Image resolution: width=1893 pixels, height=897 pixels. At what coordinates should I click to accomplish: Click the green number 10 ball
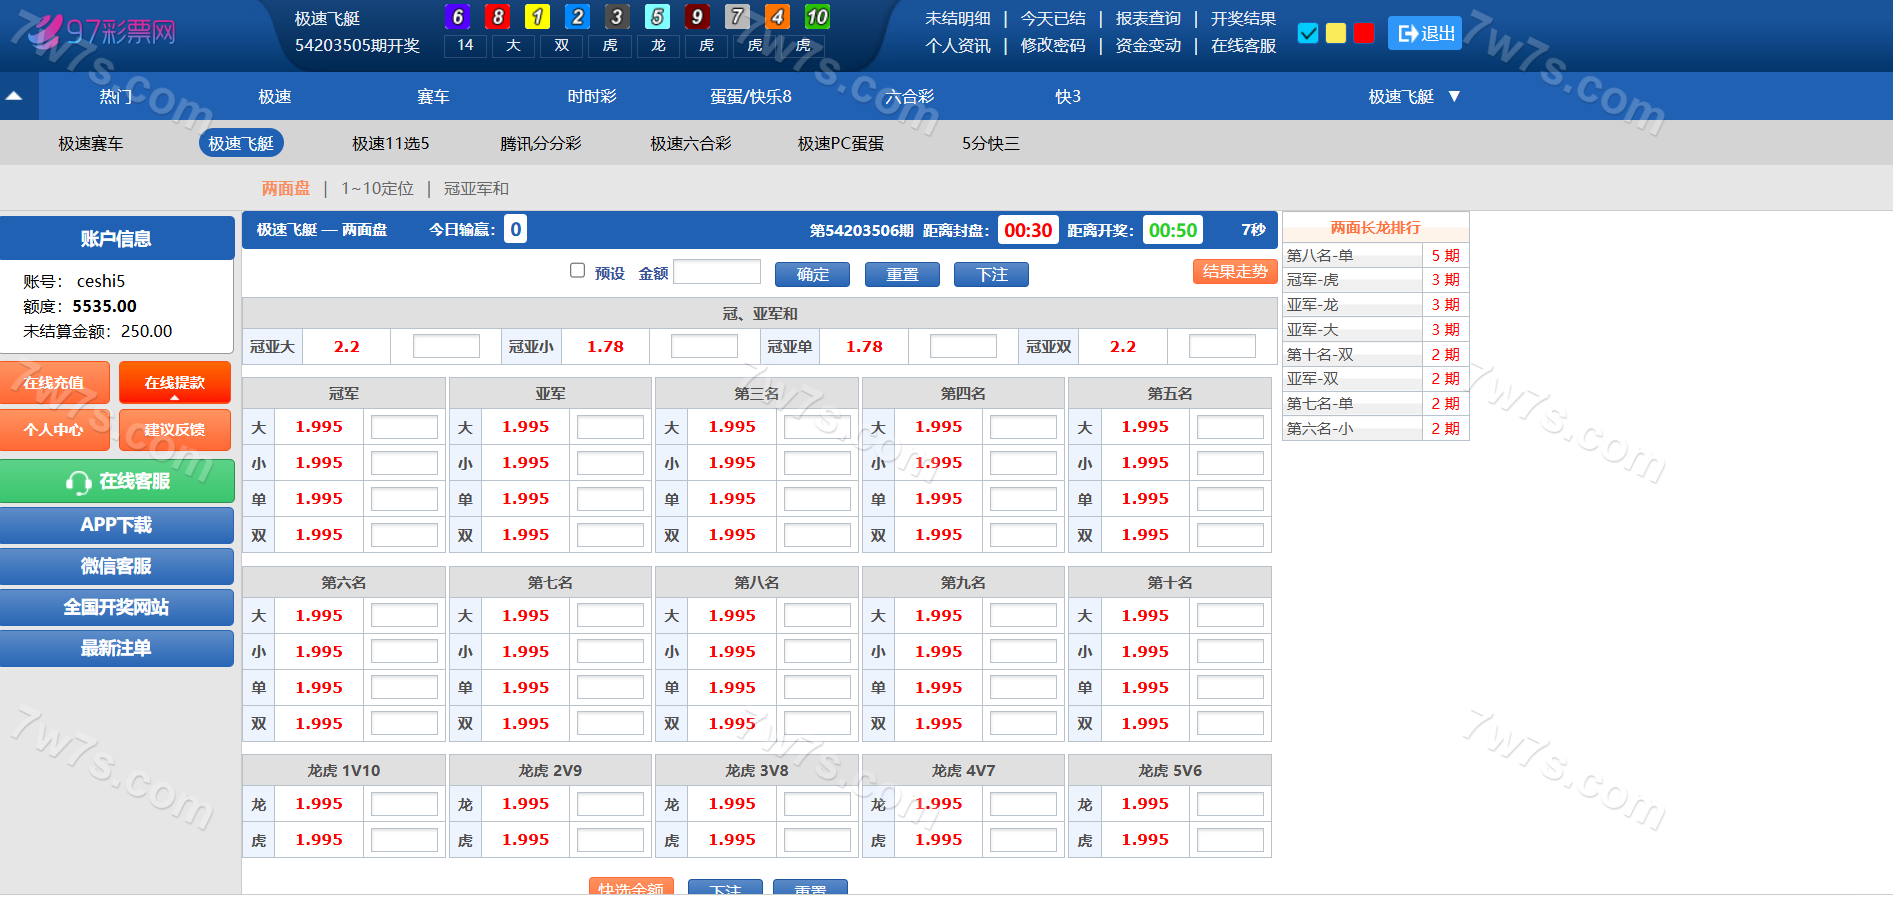pyautogui.click(x=817, y=17)
